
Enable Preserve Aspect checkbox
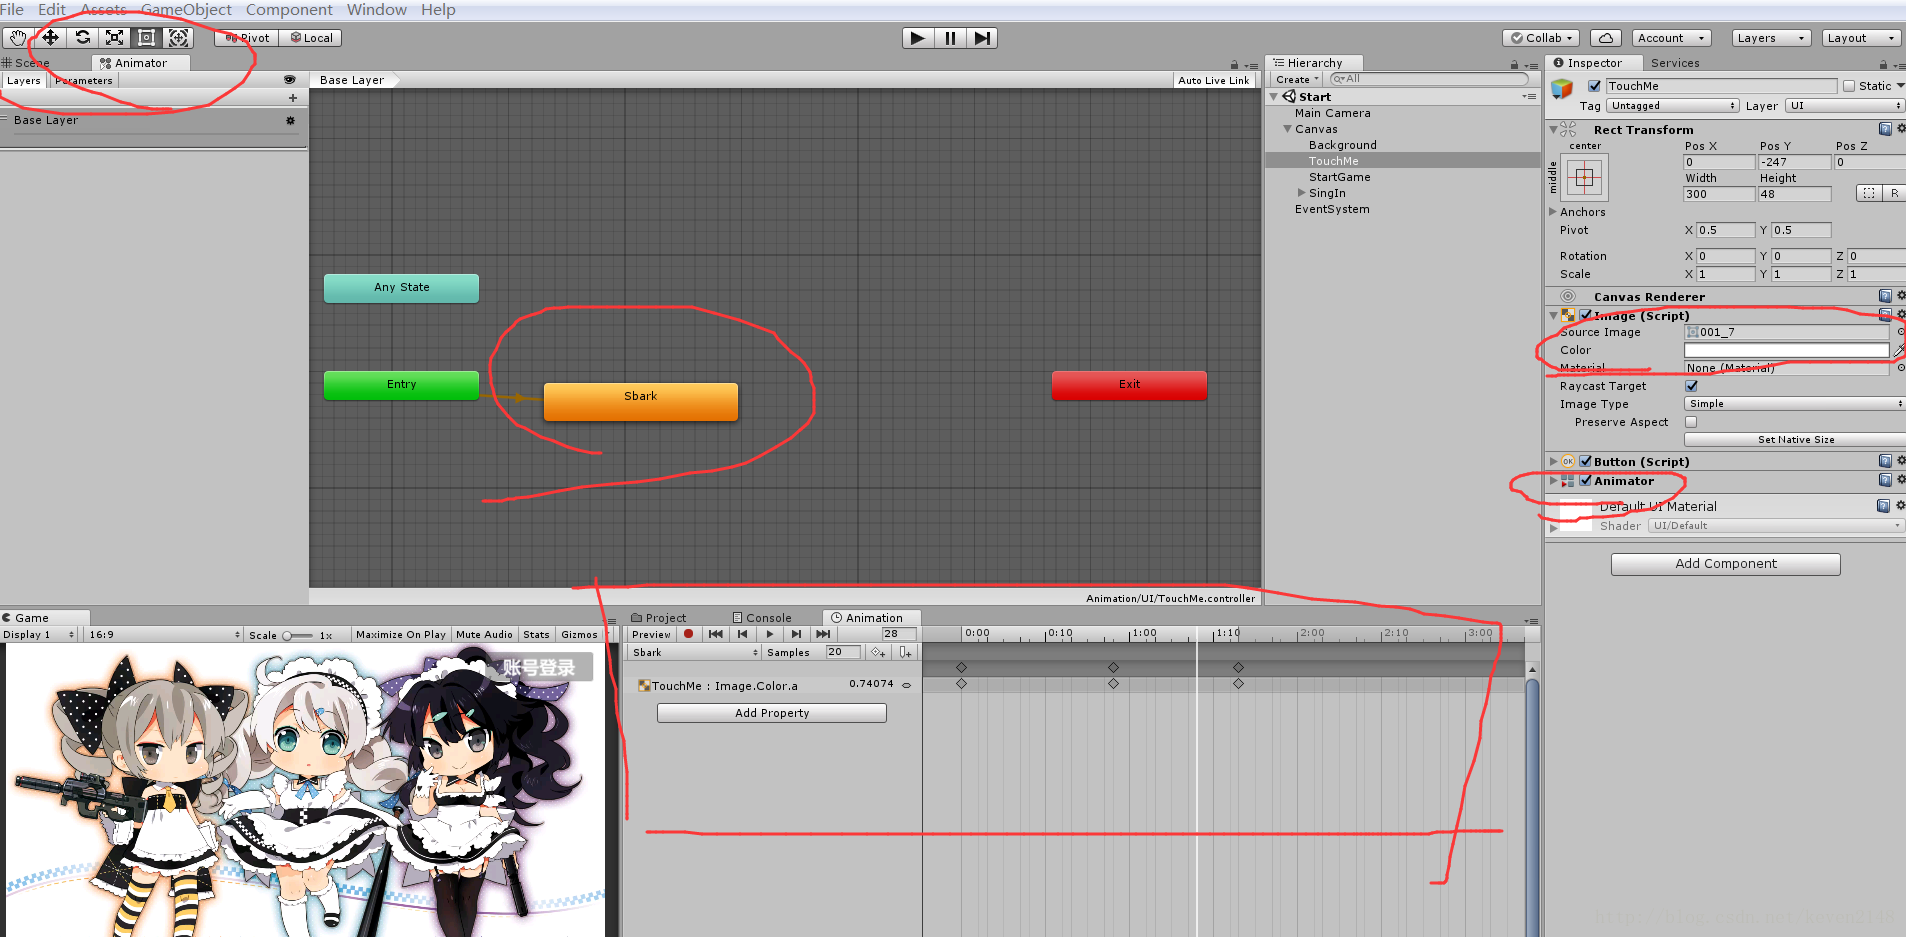1691,422
